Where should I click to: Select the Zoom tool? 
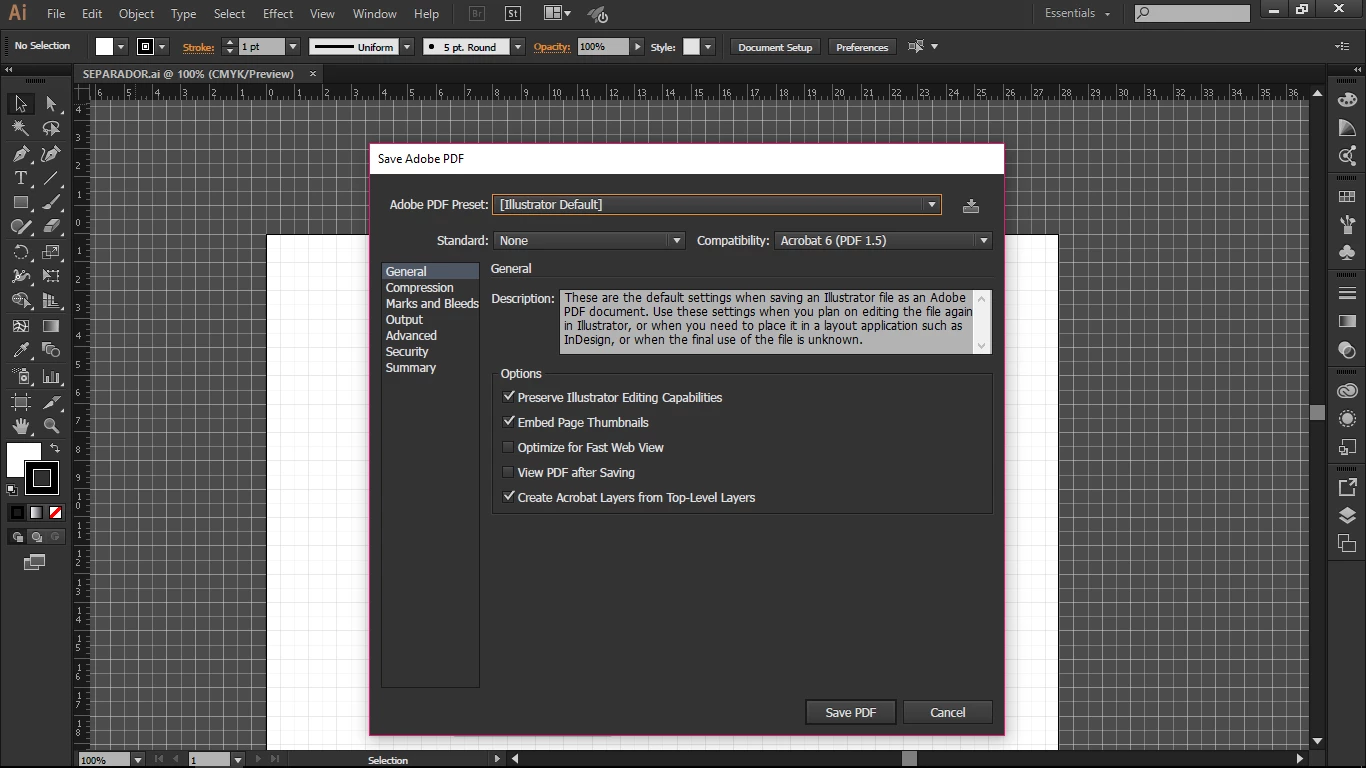pos(51,426)
